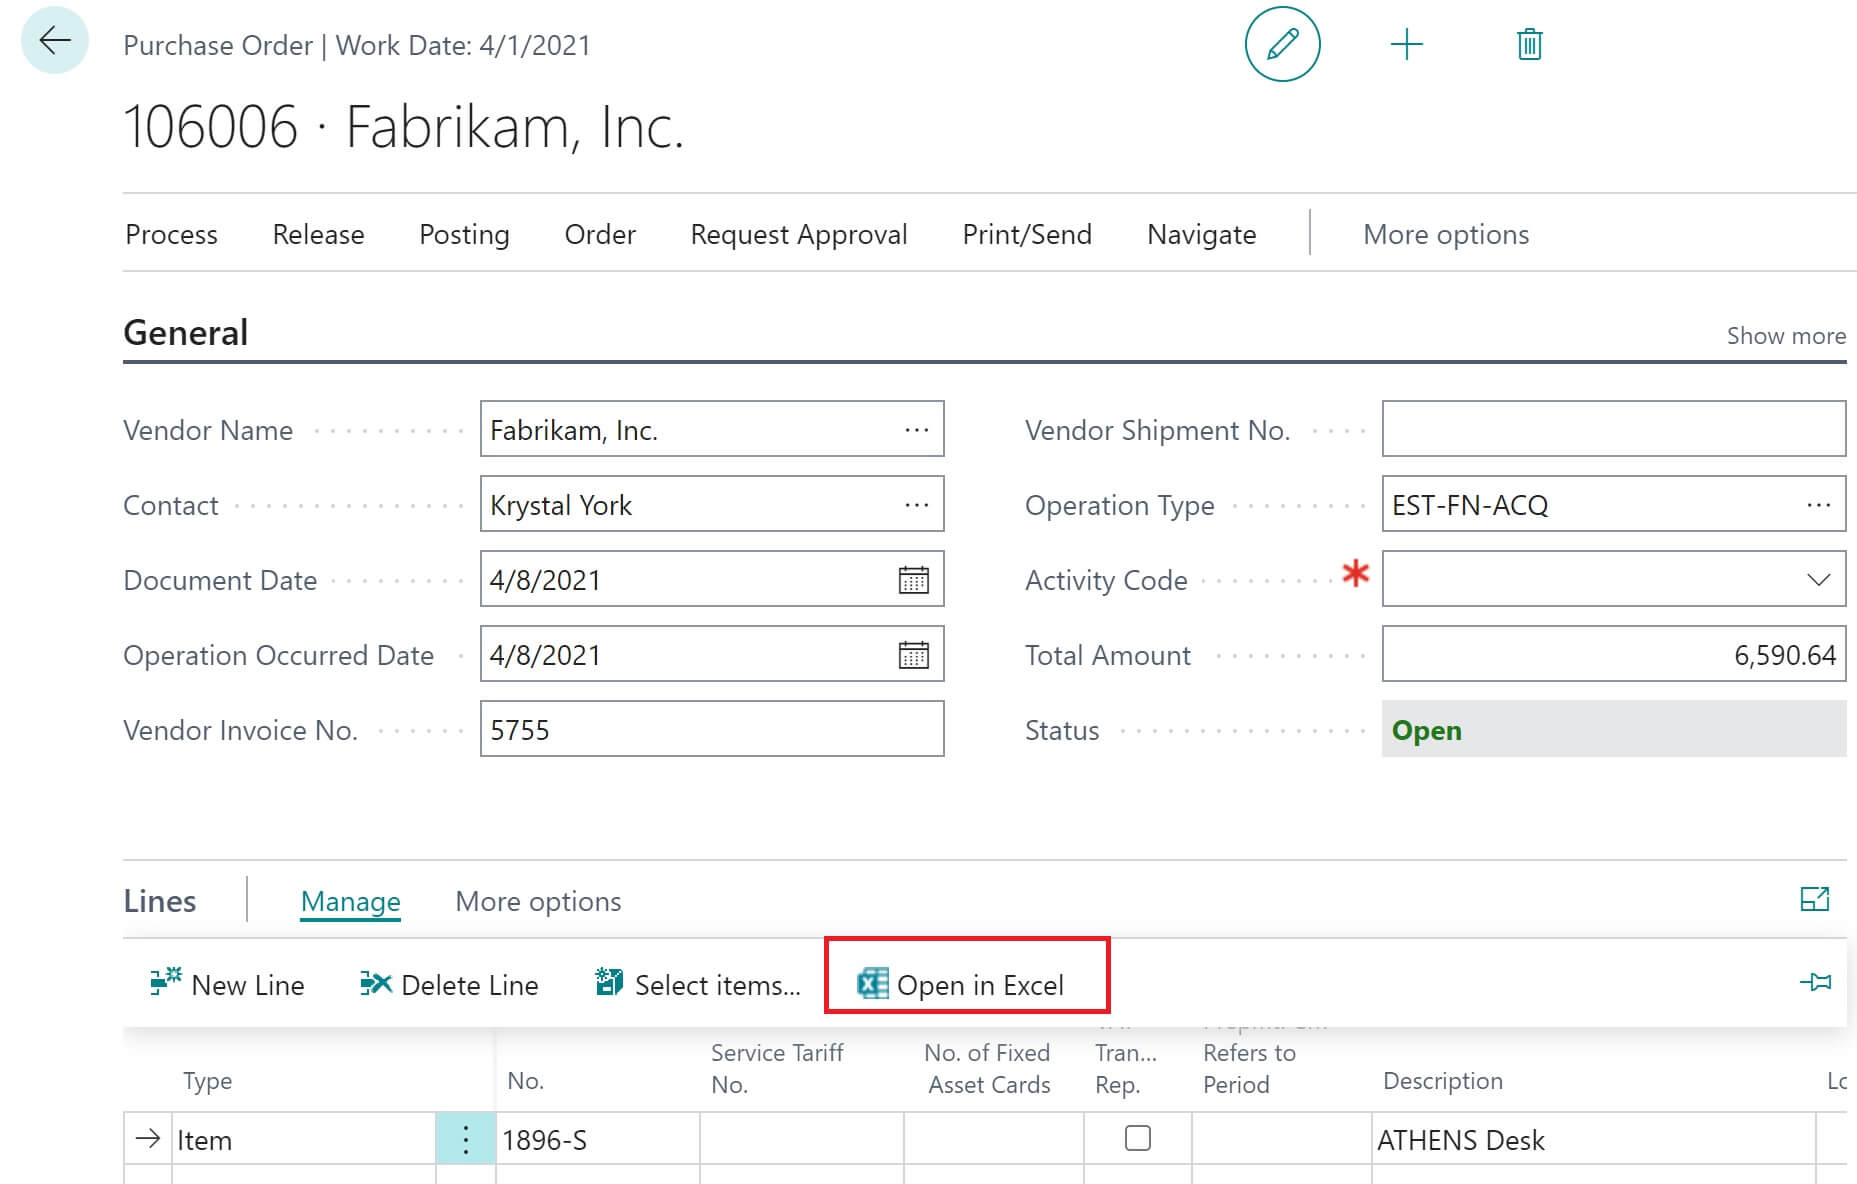Click the Lines section heading
1857x1184 pixels.
pyautogui.click(x=159, y=901)
